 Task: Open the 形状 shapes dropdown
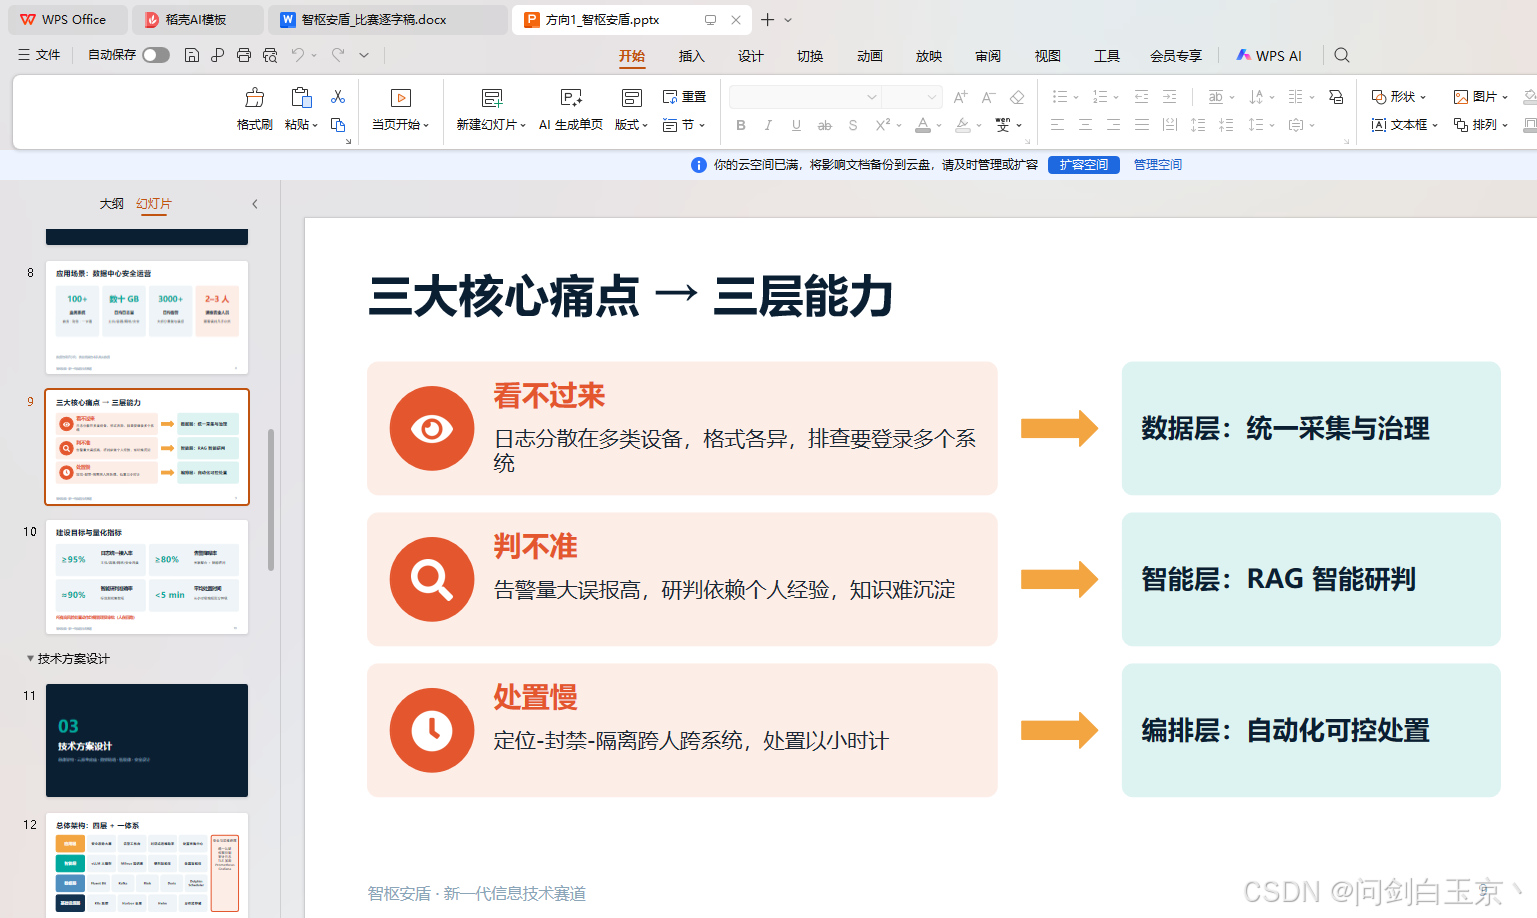click(1398, 97)
